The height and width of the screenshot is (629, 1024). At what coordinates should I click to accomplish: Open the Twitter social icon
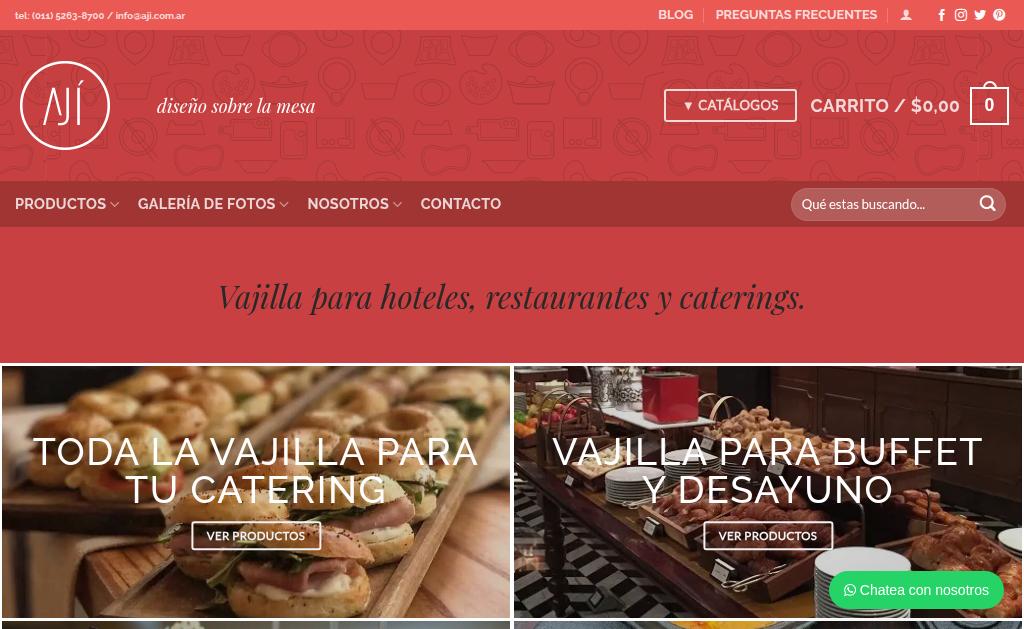(980, 15)
